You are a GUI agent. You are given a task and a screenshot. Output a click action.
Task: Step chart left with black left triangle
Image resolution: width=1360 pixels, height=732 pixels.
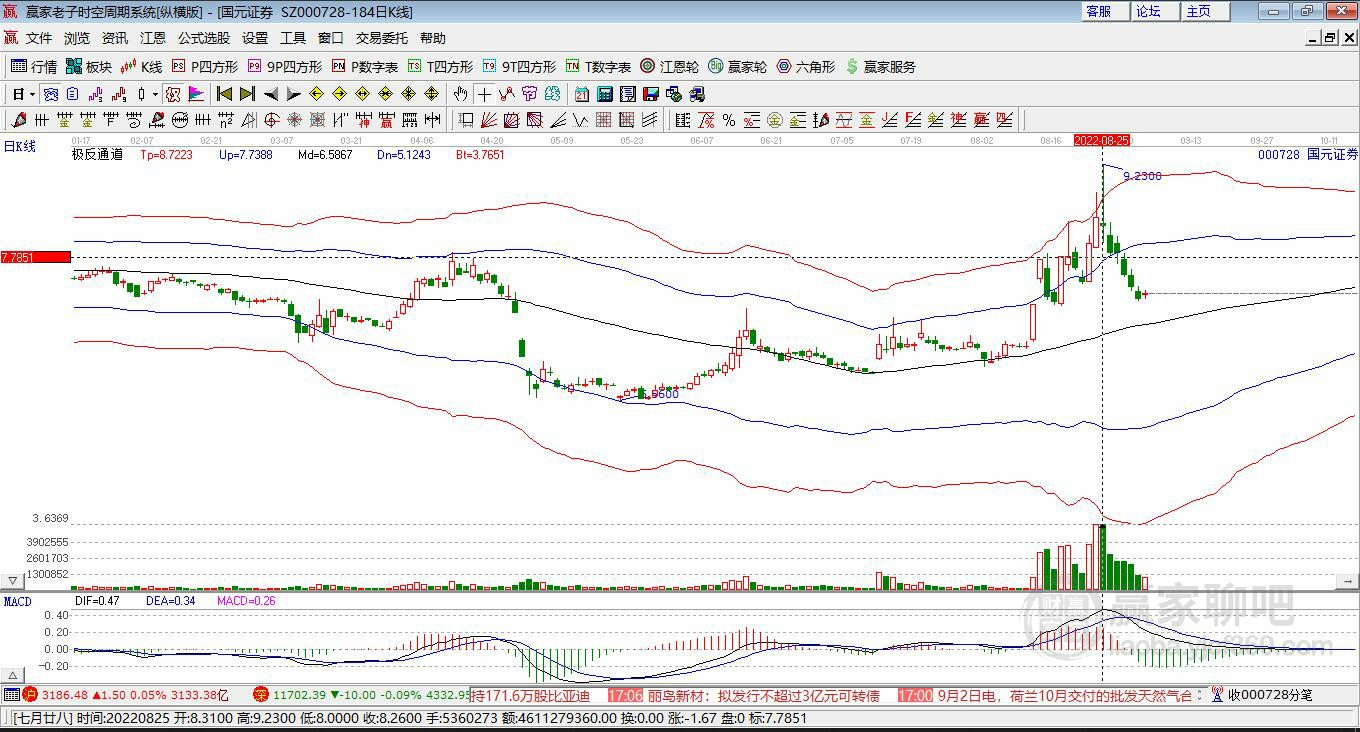click(x=271, y=94)
